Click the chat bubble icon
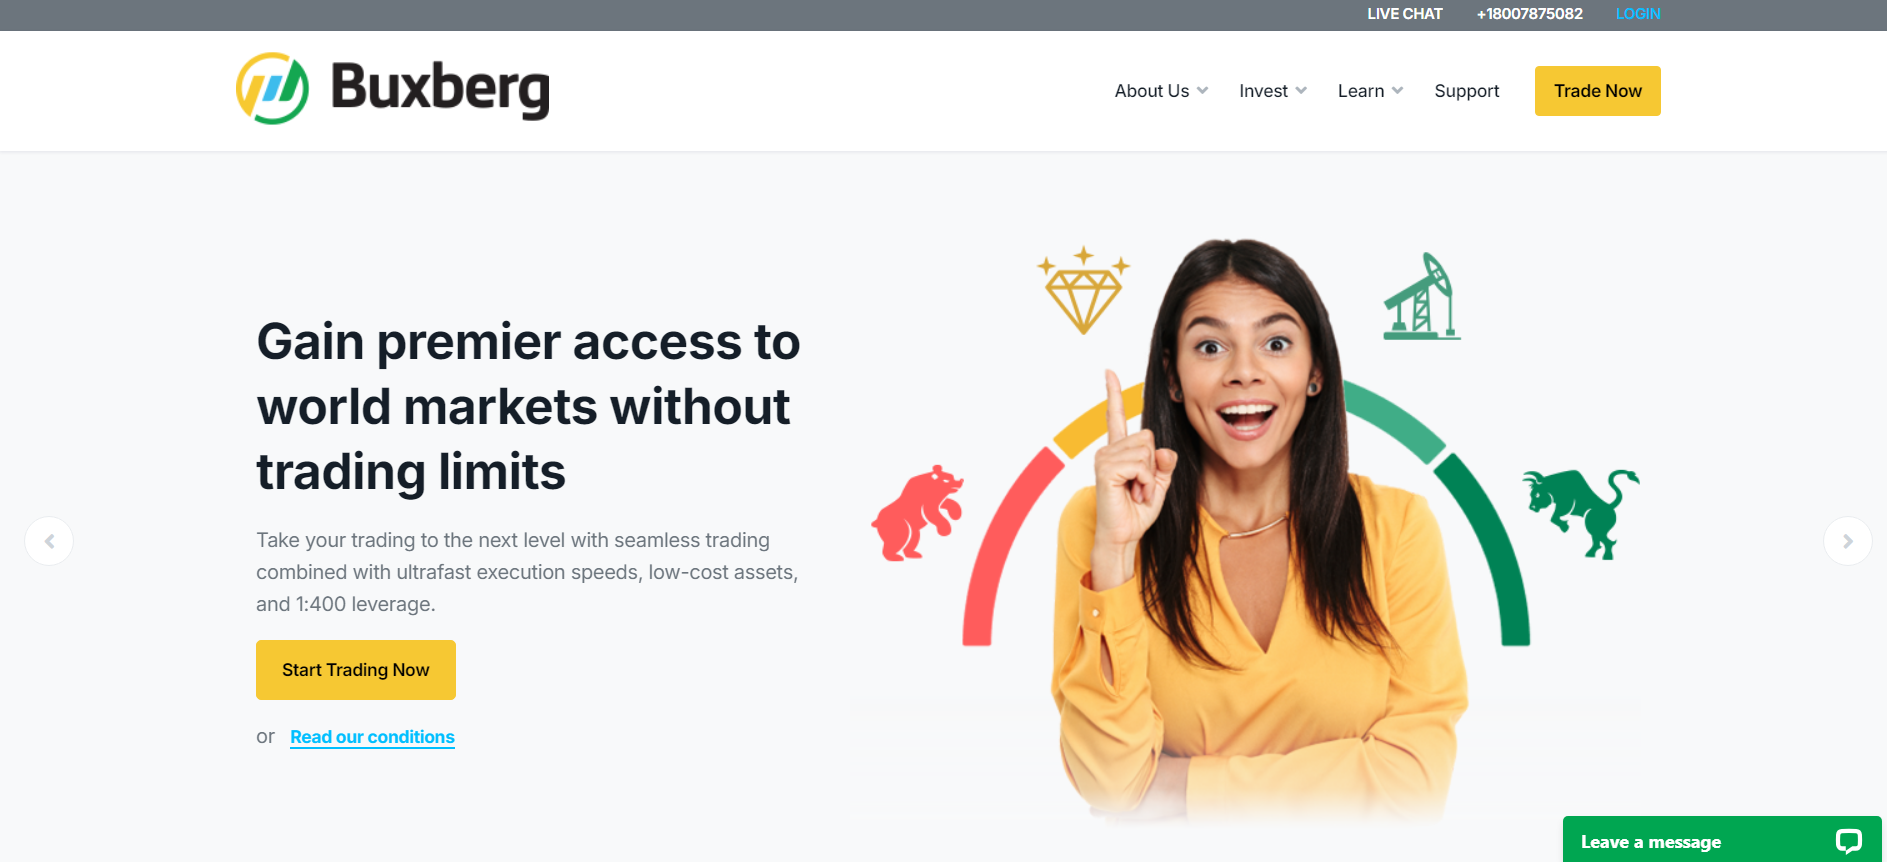Image resolution: width=1887 pixels, height=862 pixels. [x=1848, y=841]
